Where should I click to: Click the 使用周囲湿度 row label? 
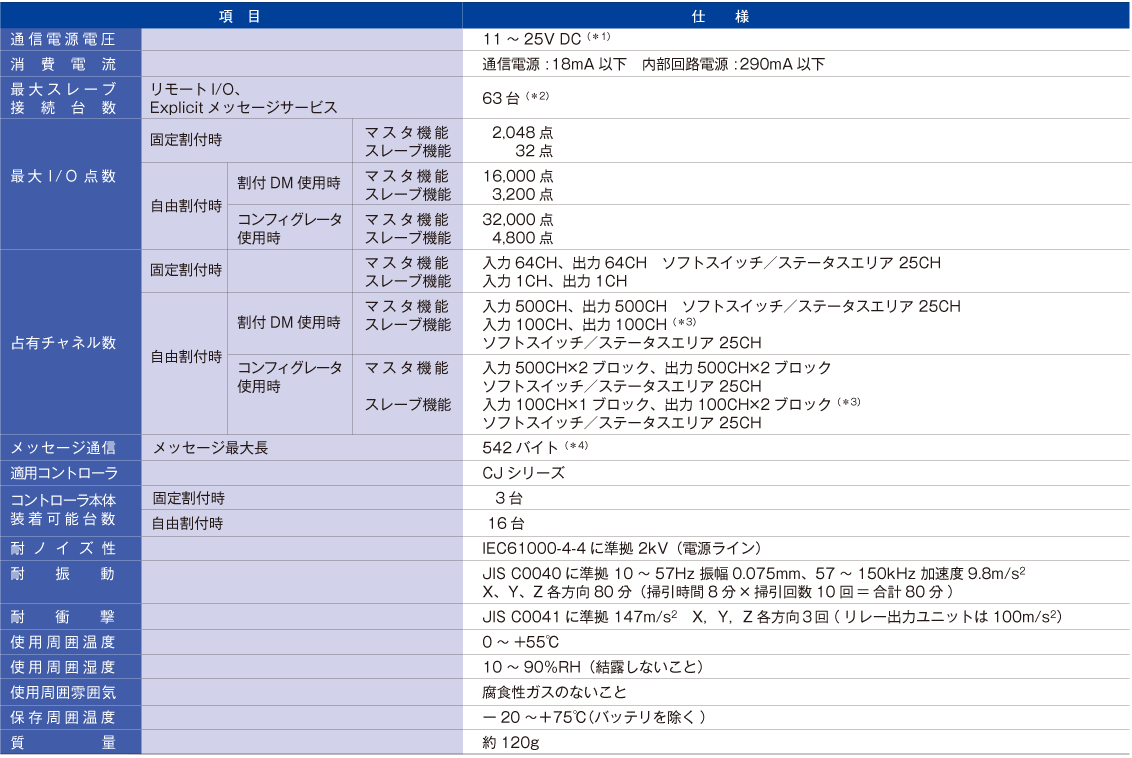click(x=63, y=667)
